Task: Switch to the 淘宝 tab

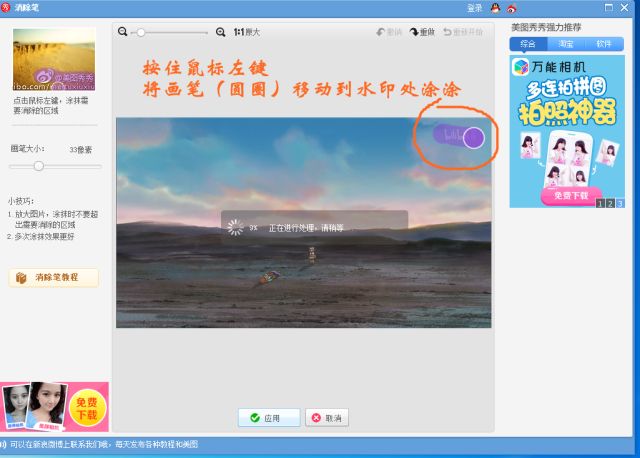Action: pyautogui.click(x=566, y=44)
